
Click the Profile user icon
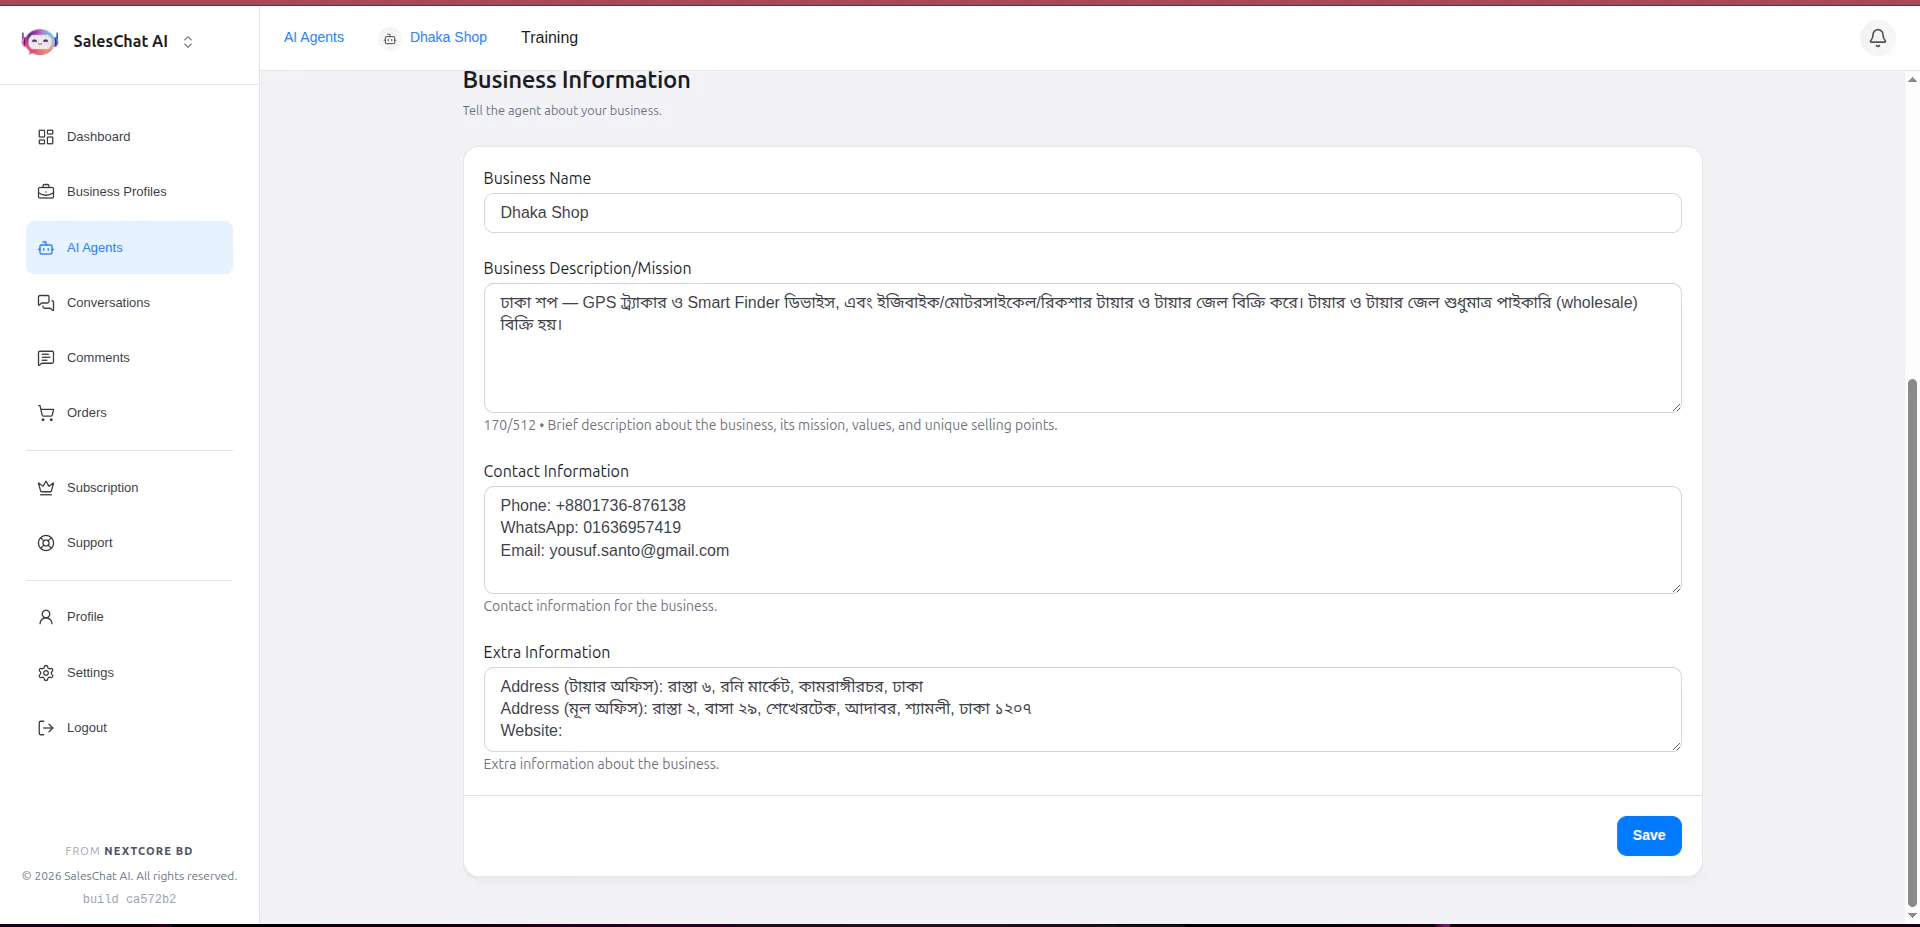pyautogui.click(x=46, y=617)
